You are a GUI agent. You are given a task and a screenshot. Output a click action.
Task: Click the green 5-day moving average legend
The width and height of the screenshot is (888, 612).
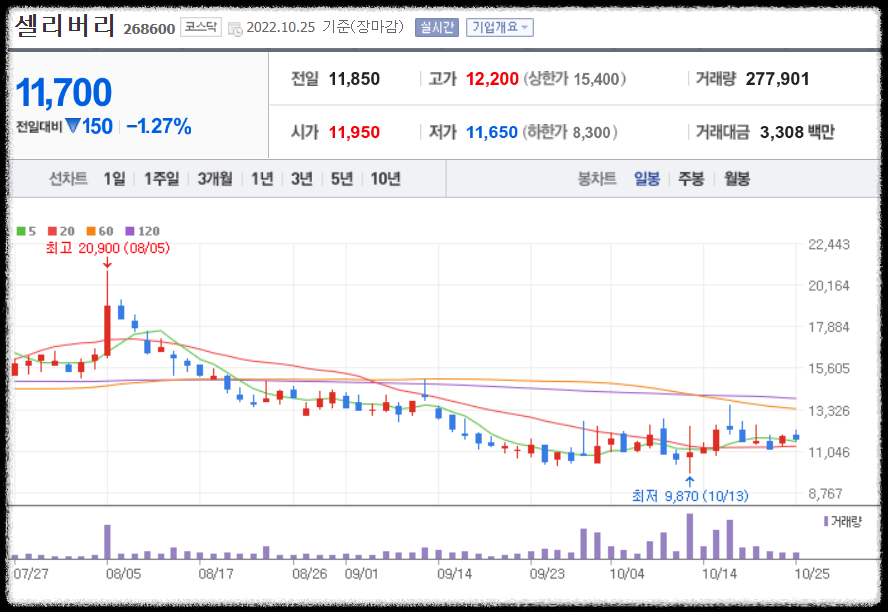click(26, 231)
